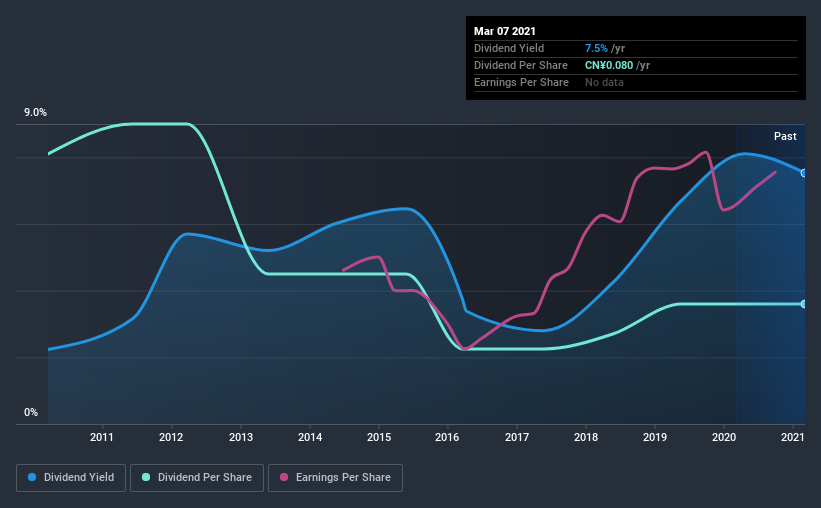Click the 2012 x-axis label
This screenshot has height=508, width=821.
tap(171, 437)
